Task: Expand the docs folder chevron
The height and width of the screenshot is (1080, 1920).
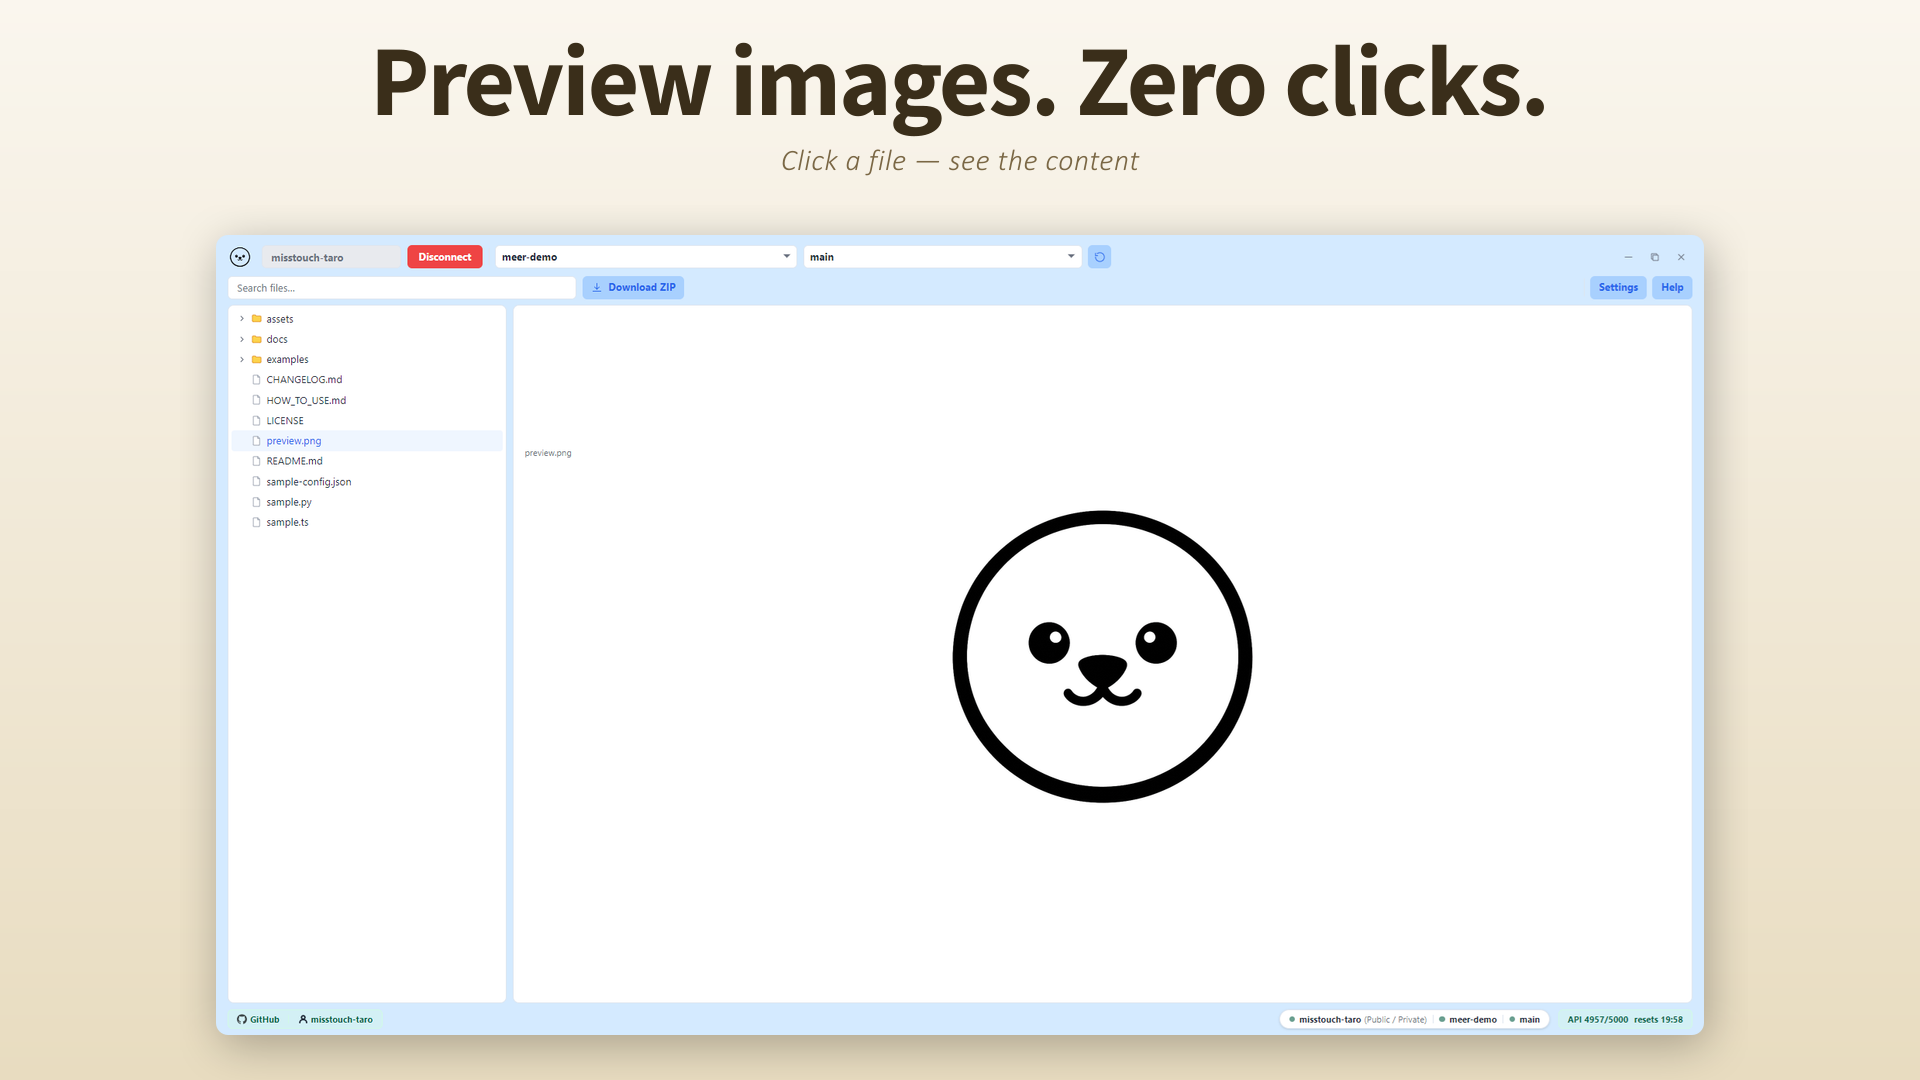Action: pos(242,339)
